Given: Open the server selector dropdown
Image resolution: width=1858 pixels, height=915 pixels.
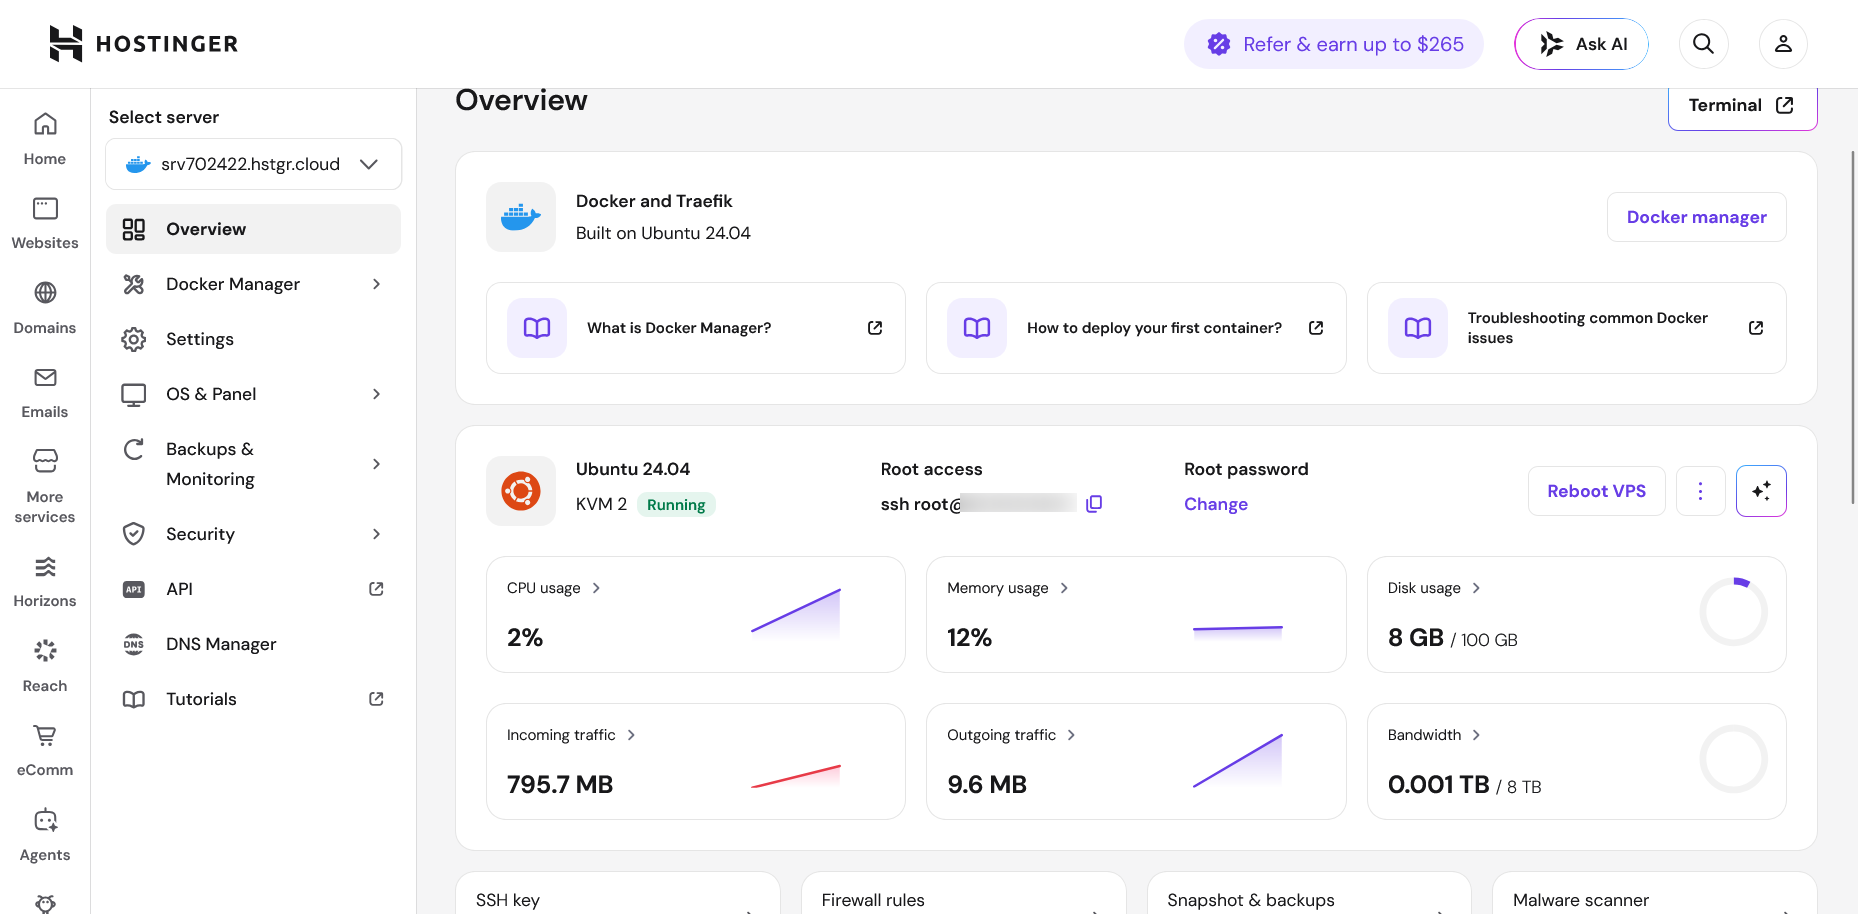Looking at the screenshot, I should tap(254, 164).
